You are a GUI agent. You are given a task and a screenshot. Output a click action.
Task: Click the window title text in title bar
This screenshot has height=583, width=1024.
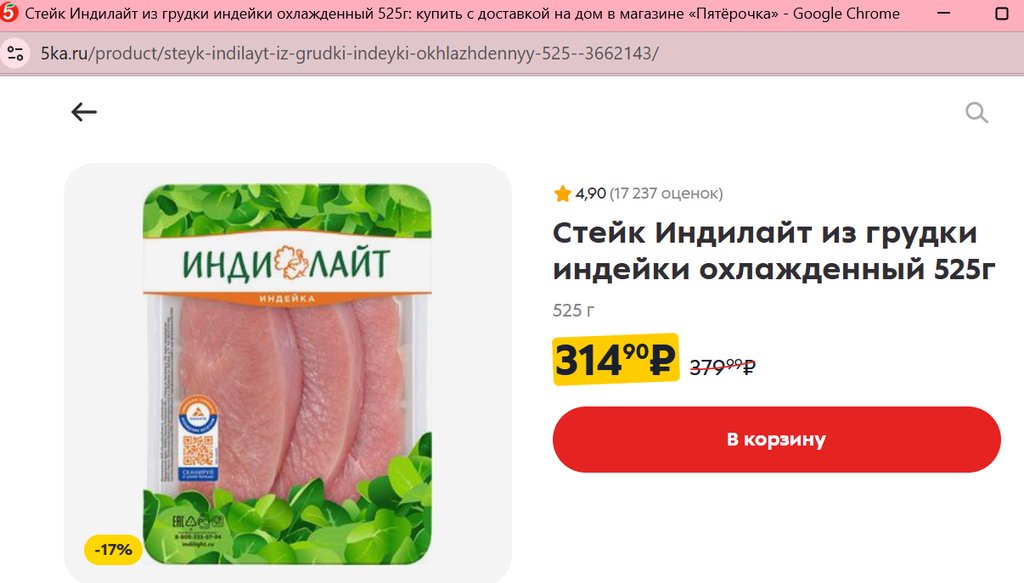point(462,13)
